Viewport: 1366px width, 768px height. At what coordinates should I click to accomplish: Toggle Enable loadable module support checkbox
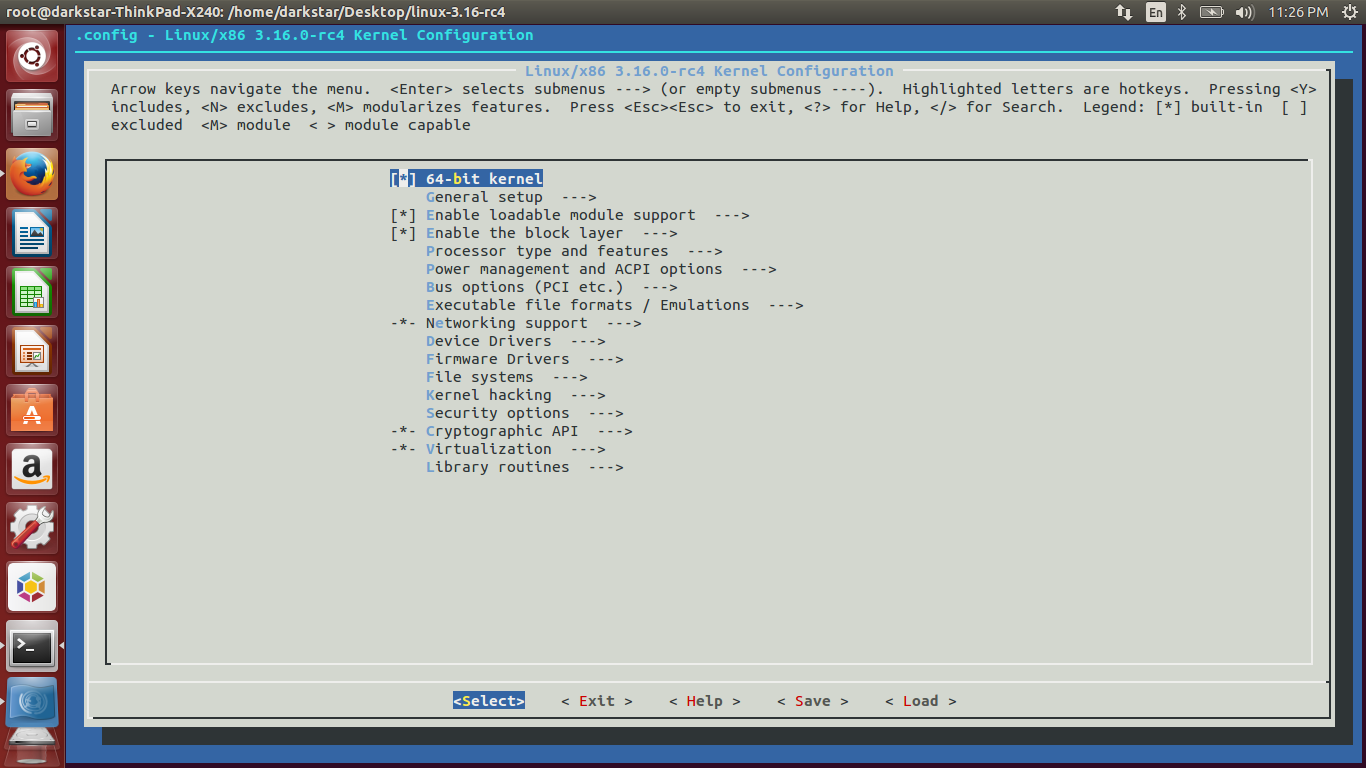[403, 215]
